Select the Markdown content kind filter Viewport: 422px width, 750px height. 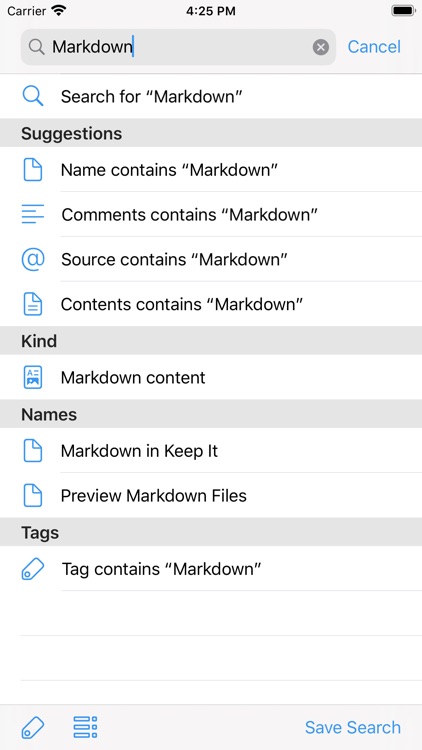point(211,377)
